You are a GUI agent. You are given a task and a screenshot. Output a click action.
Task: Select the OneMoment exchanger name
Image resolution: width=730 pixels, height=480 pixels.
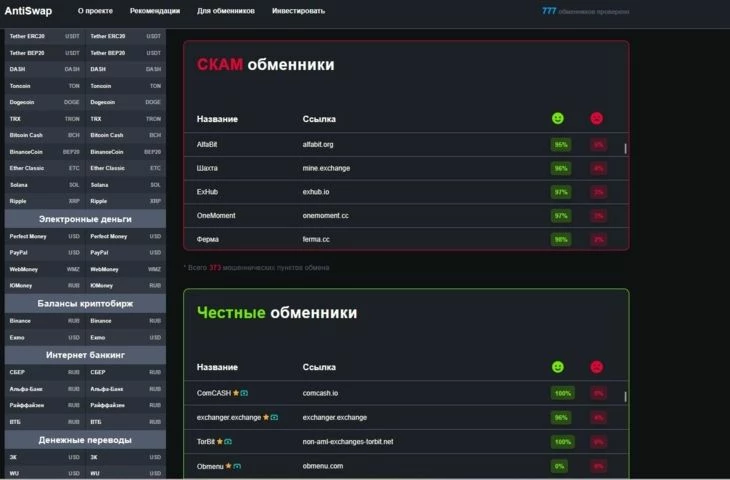coord(216,216)
